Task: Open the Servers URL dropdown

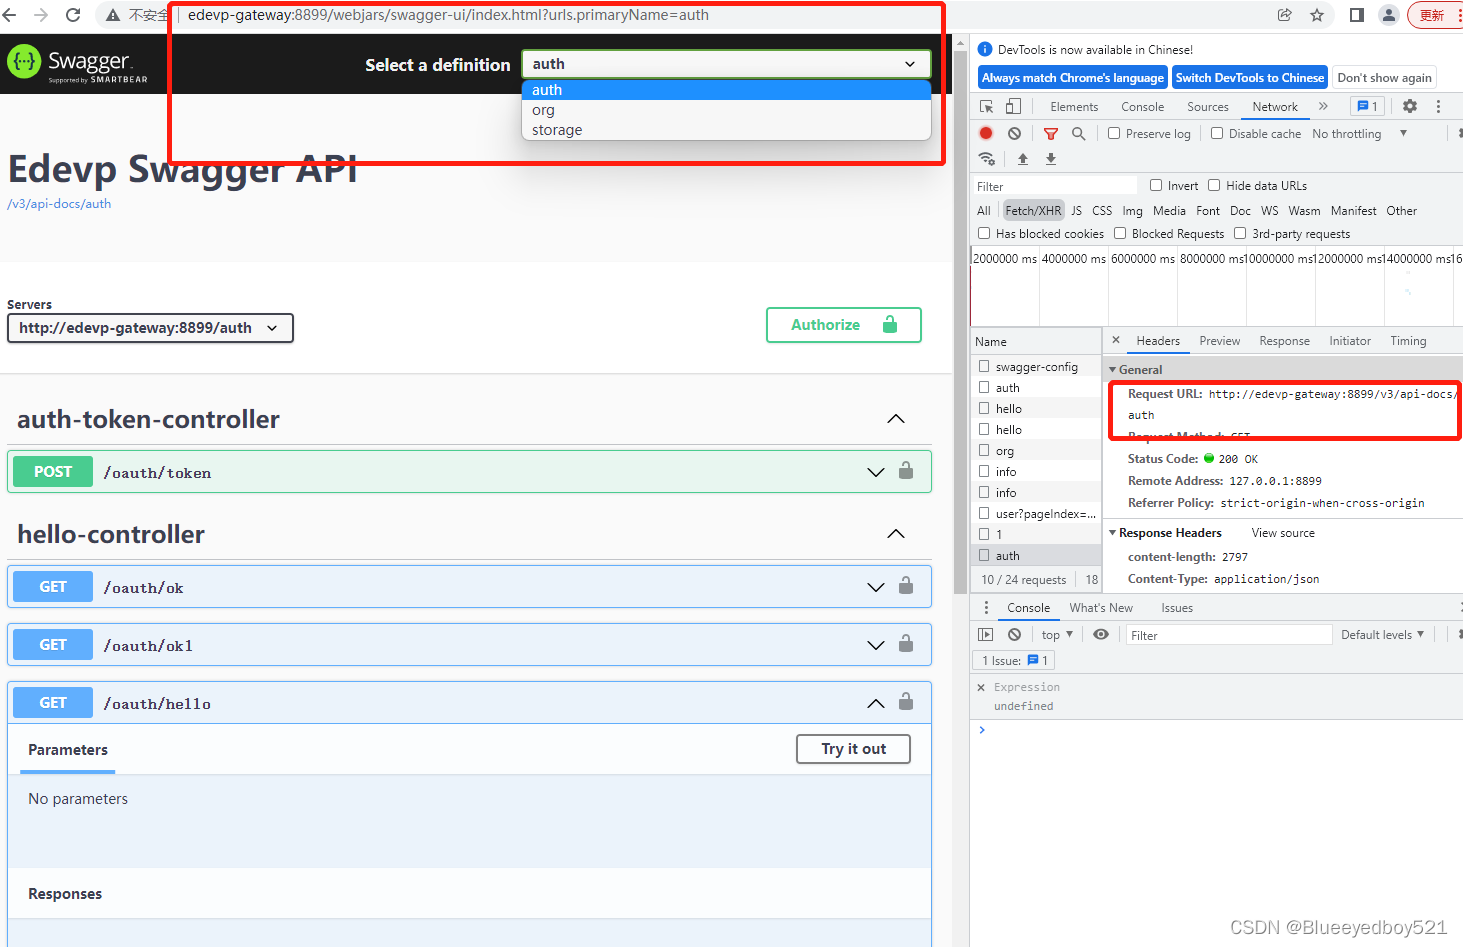Action: click(x=150, y=328)
